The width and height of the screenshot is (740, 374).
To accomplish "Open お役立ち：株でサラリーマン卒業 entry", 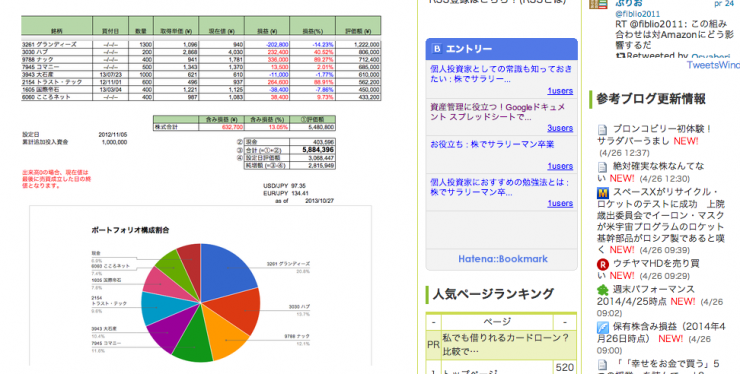I will (492, 144).
